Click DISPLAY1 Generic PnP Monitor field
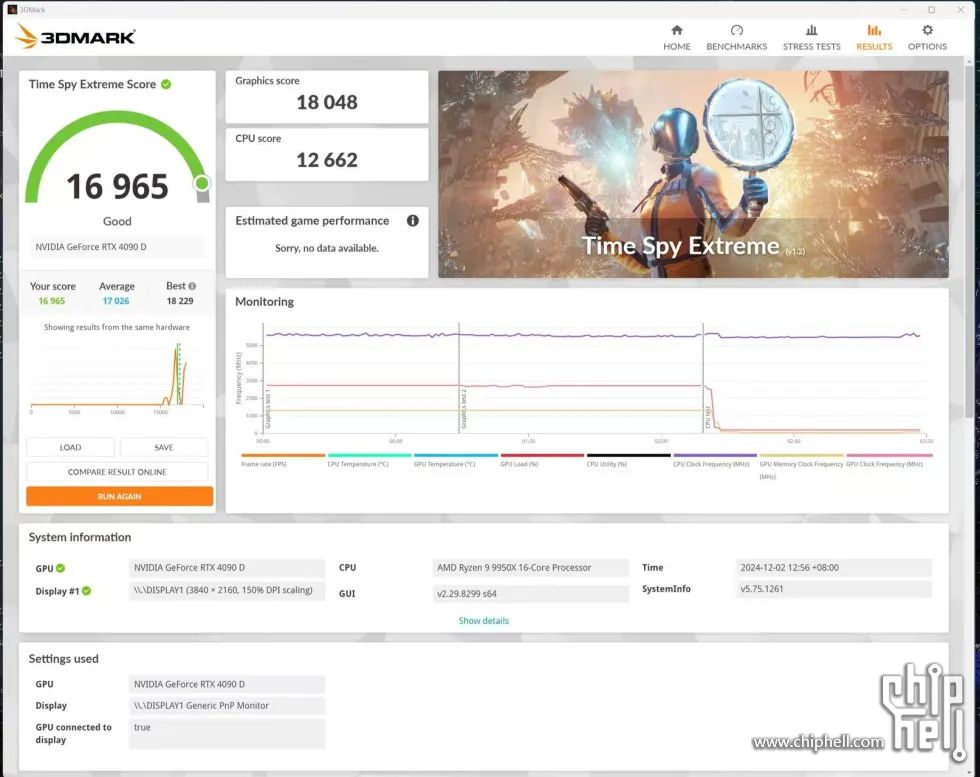The image size is (980, 777). click(227, 706)
